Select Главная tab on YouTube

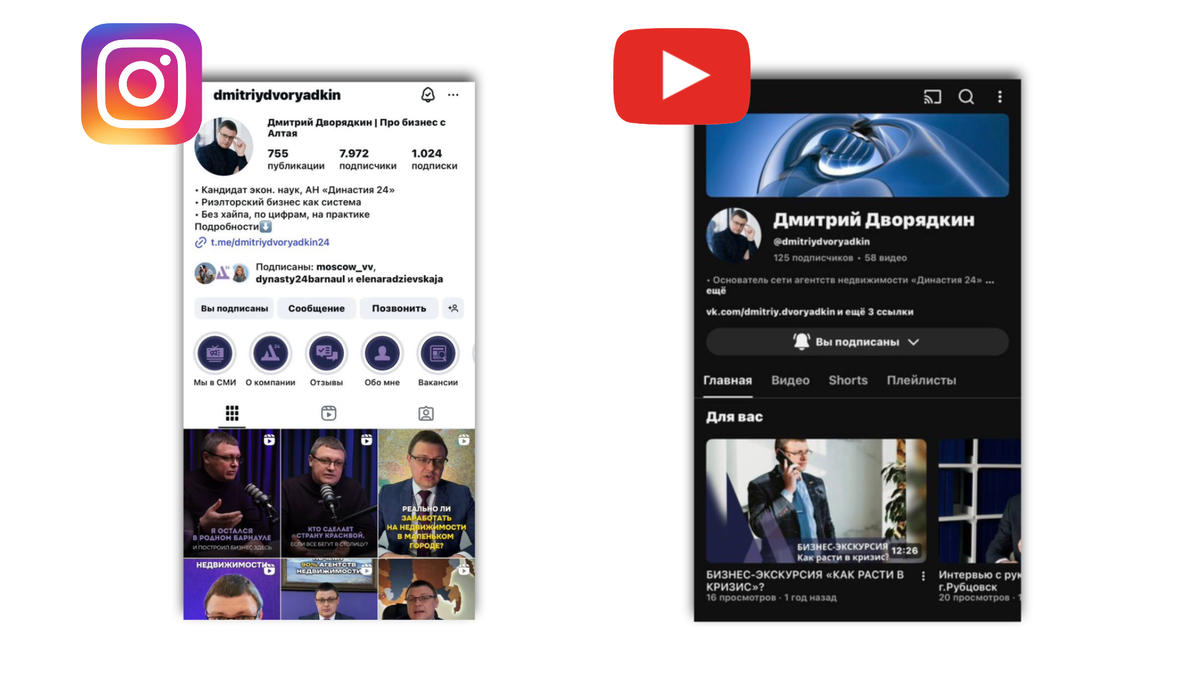(727, 381)
